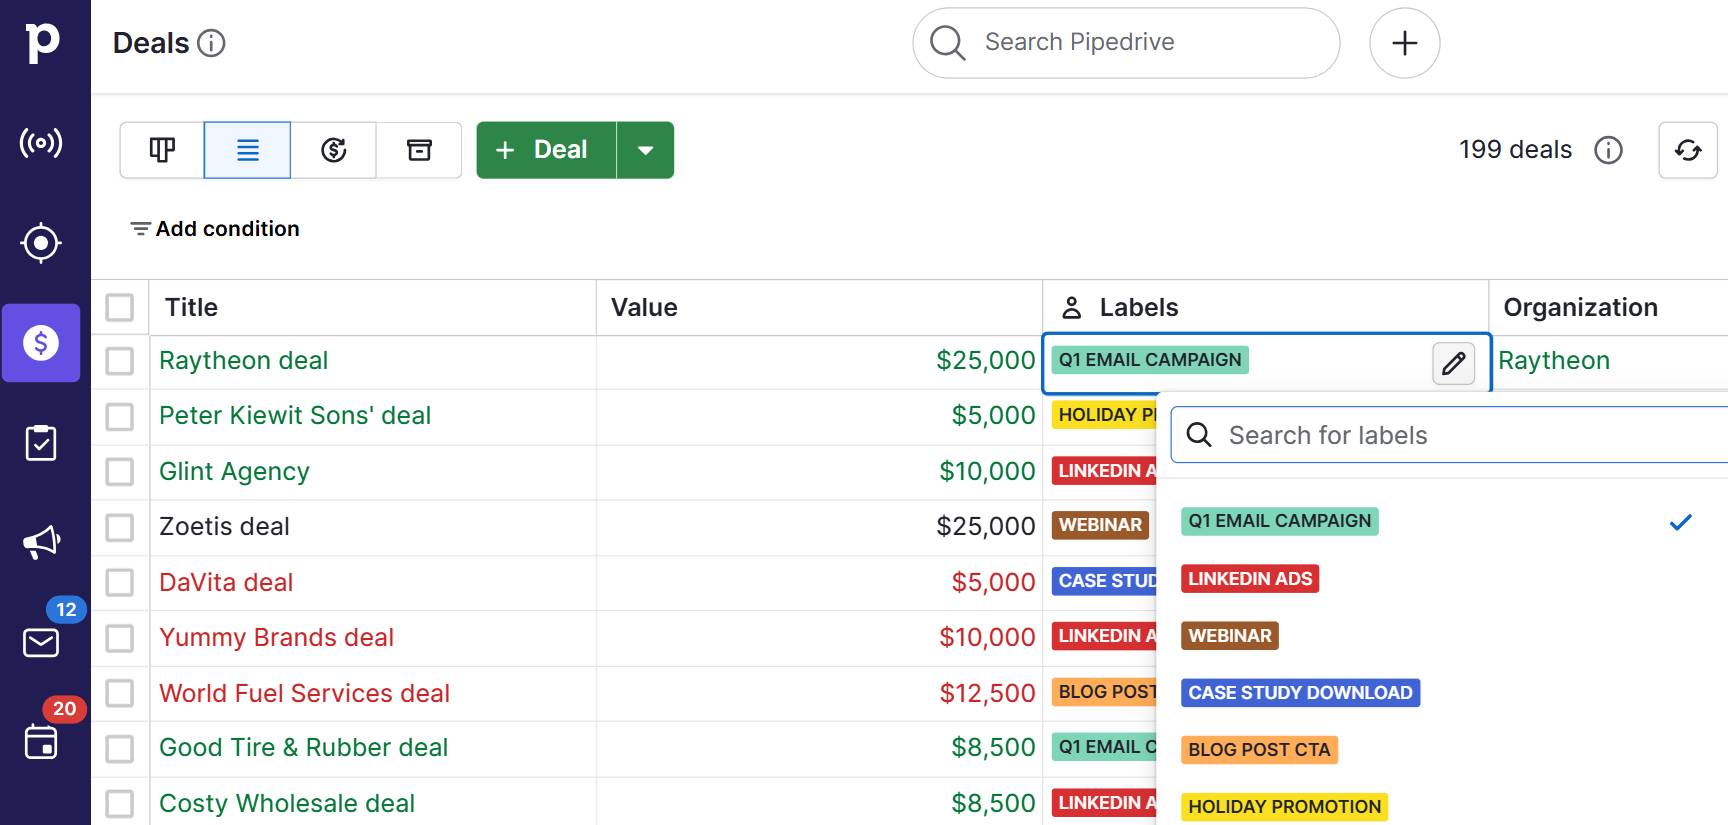Open the Campaigns megaphone icon in sidebar
This screenshot has height=825, width=1728.
click(41, 542)
